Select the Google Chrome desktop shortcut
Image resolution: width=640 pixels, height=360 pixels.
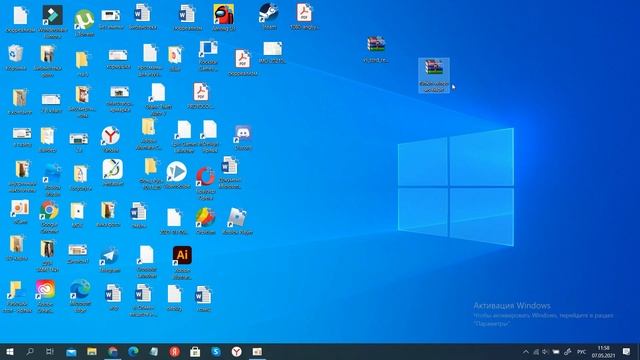pos(49,217)
